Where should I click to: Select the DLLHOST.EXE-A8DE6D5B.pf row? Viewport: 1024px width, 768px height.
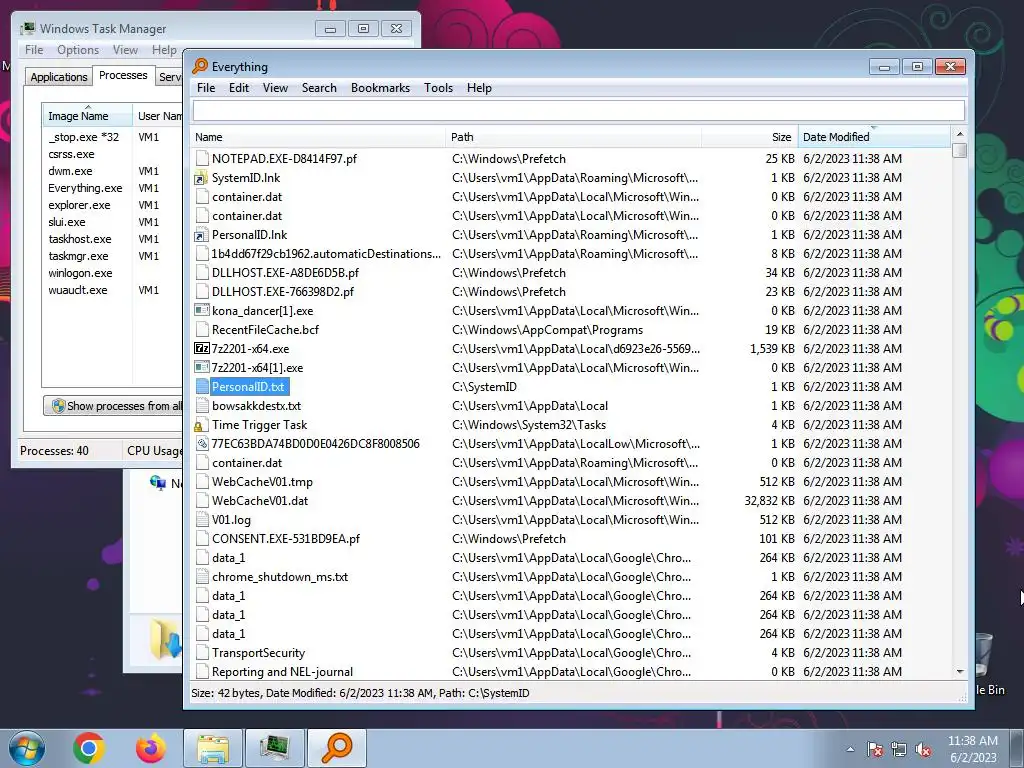click(x=571, y=273)
